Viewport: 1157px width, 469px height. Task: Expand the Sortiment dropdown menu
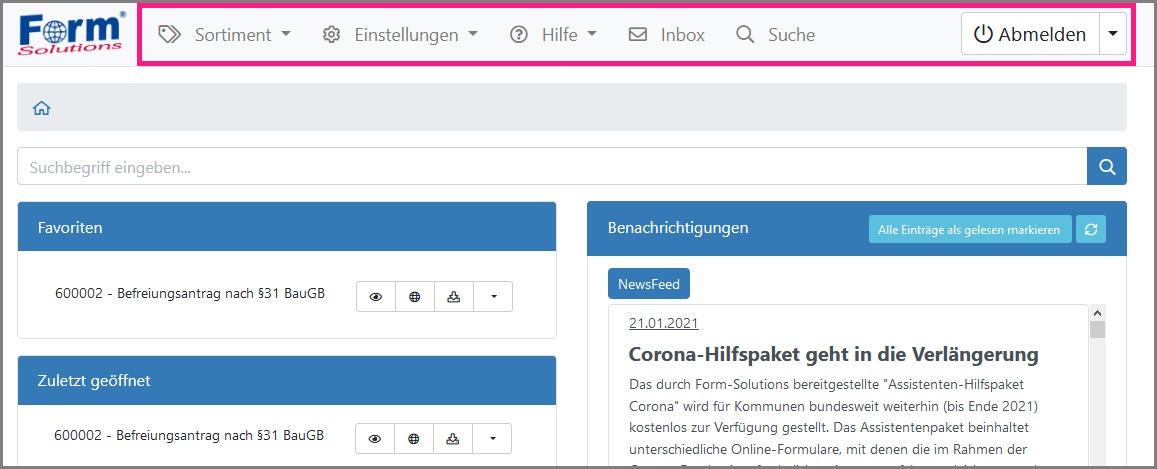225,35
